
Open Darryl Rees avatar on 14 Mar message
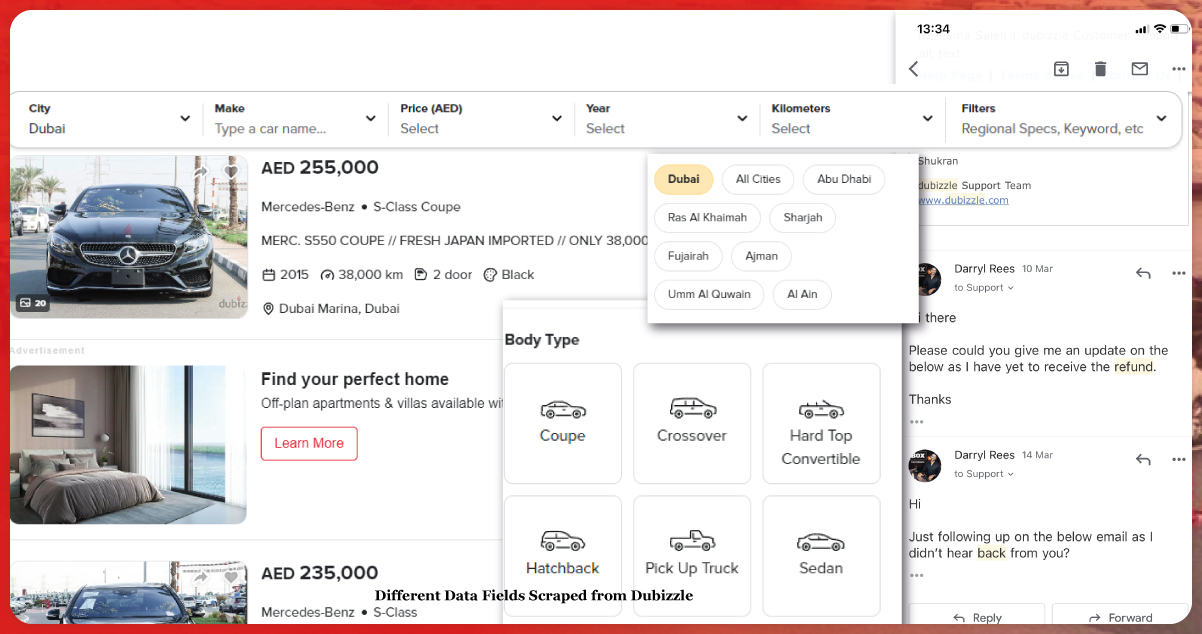pos(925,465)
